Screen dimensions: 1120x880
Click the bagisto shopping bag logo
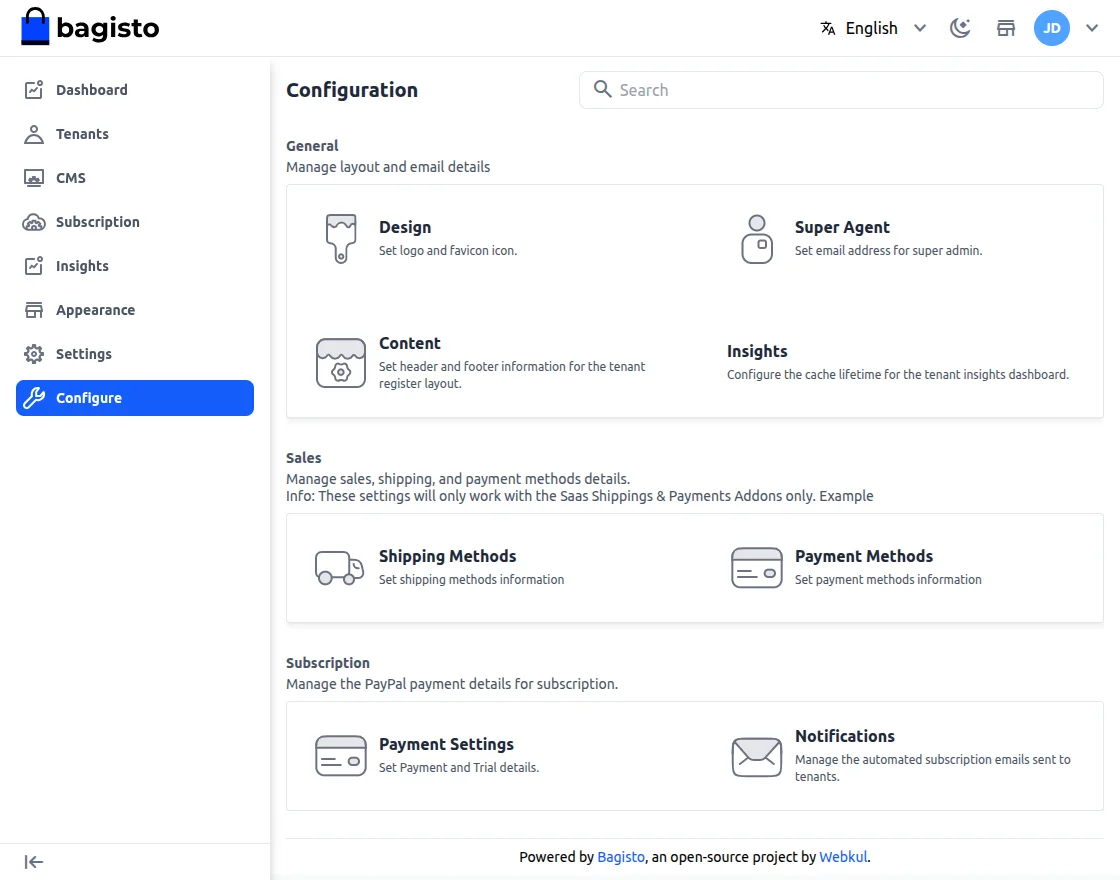[90, 27]
